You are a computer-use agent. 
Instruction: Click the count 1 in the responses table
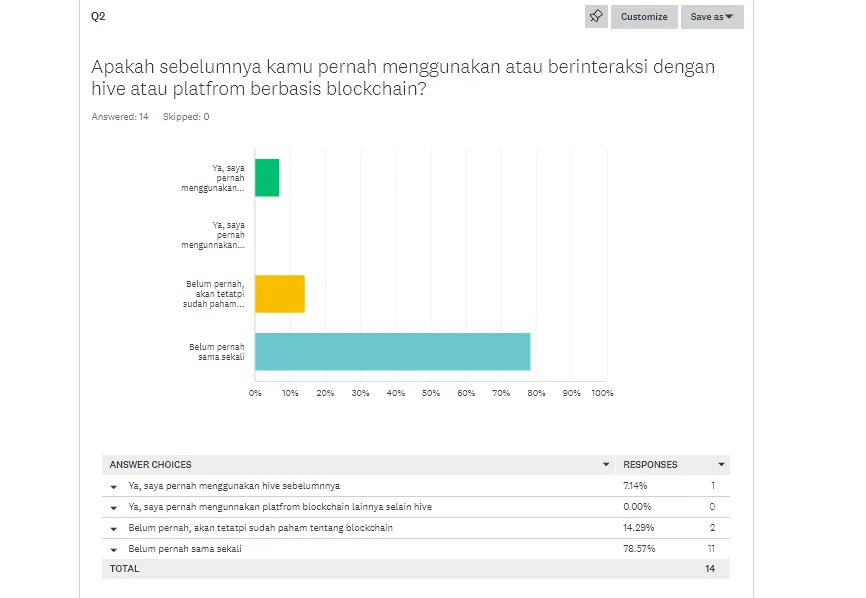click(712, 486)
